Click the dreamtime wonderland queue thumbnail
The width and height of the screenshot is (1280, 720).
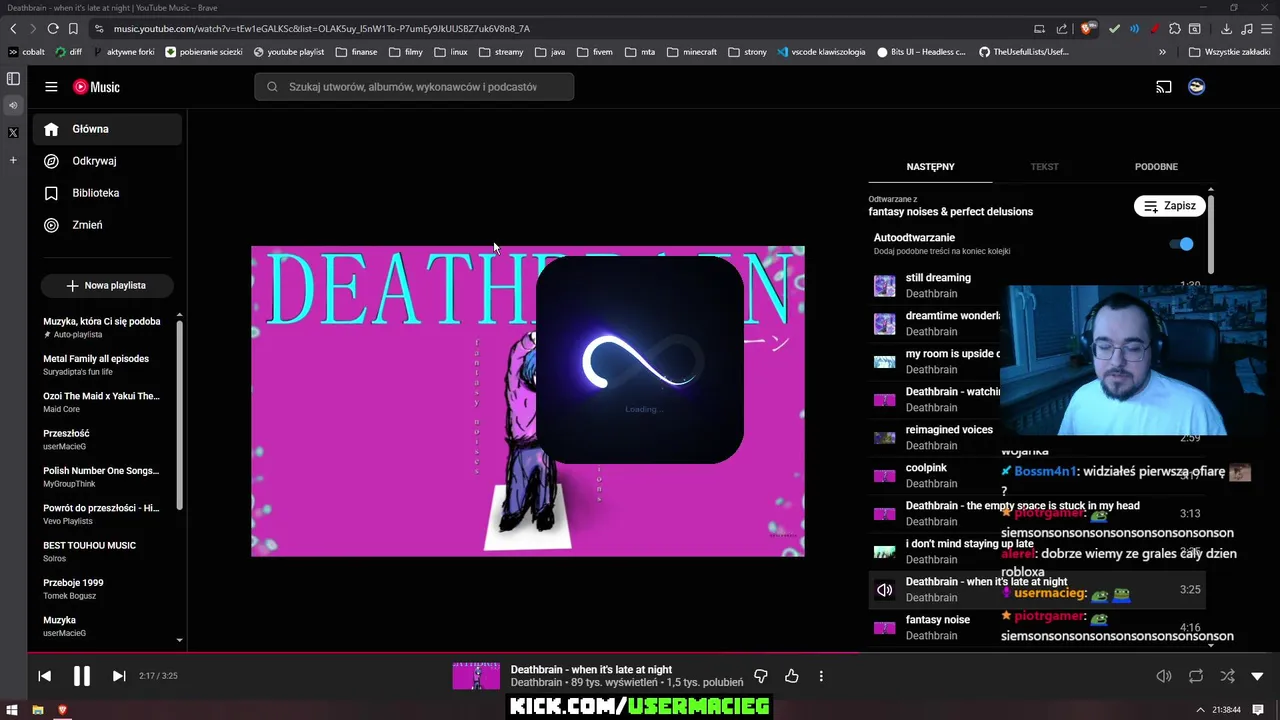coord(885,324)
